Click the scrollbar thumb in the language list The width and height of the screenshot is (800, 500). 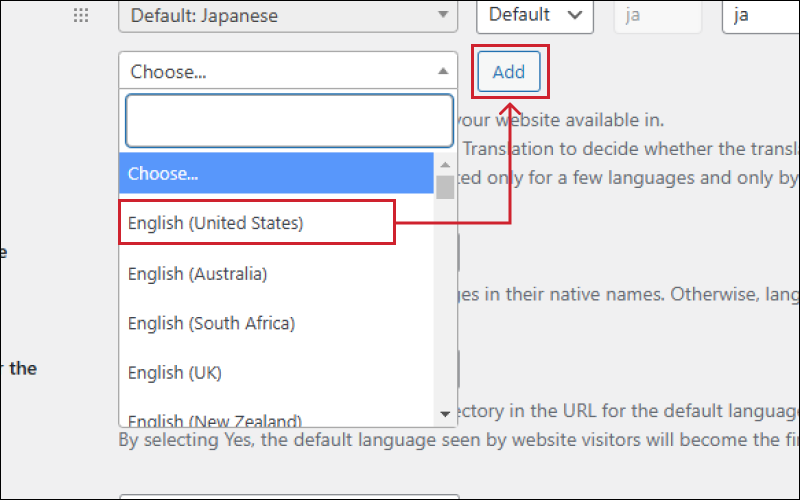445,186
